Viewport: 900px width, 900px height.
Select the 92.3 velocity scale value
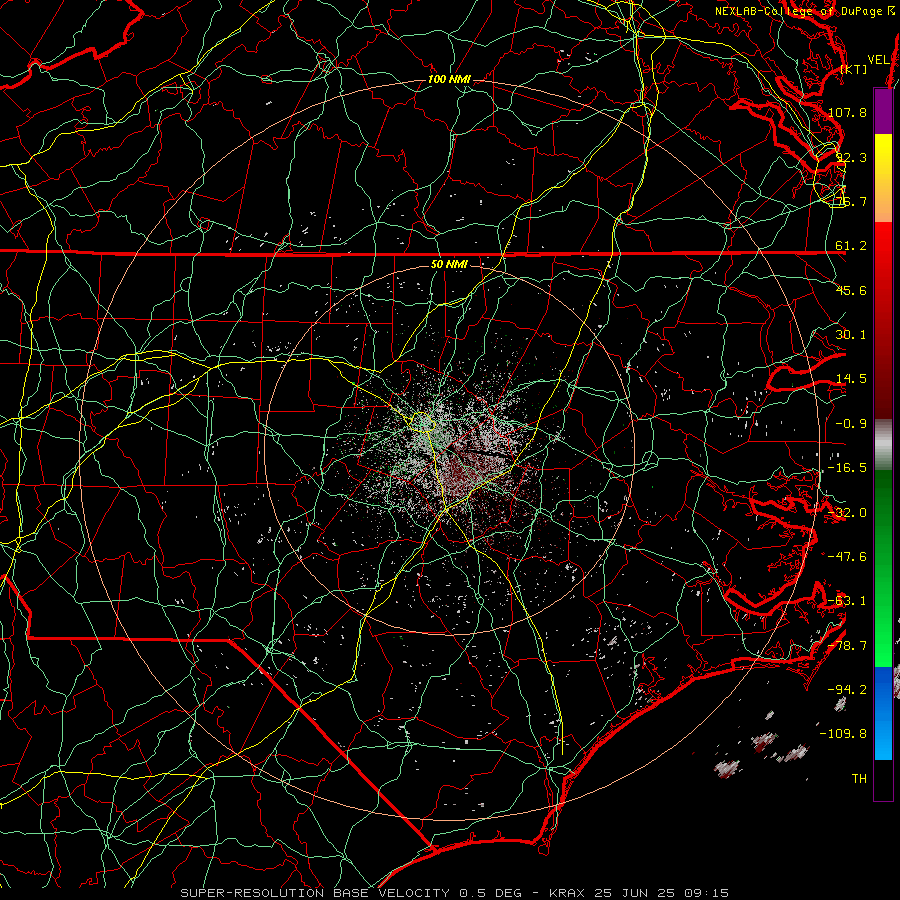[x=851, y=157]
